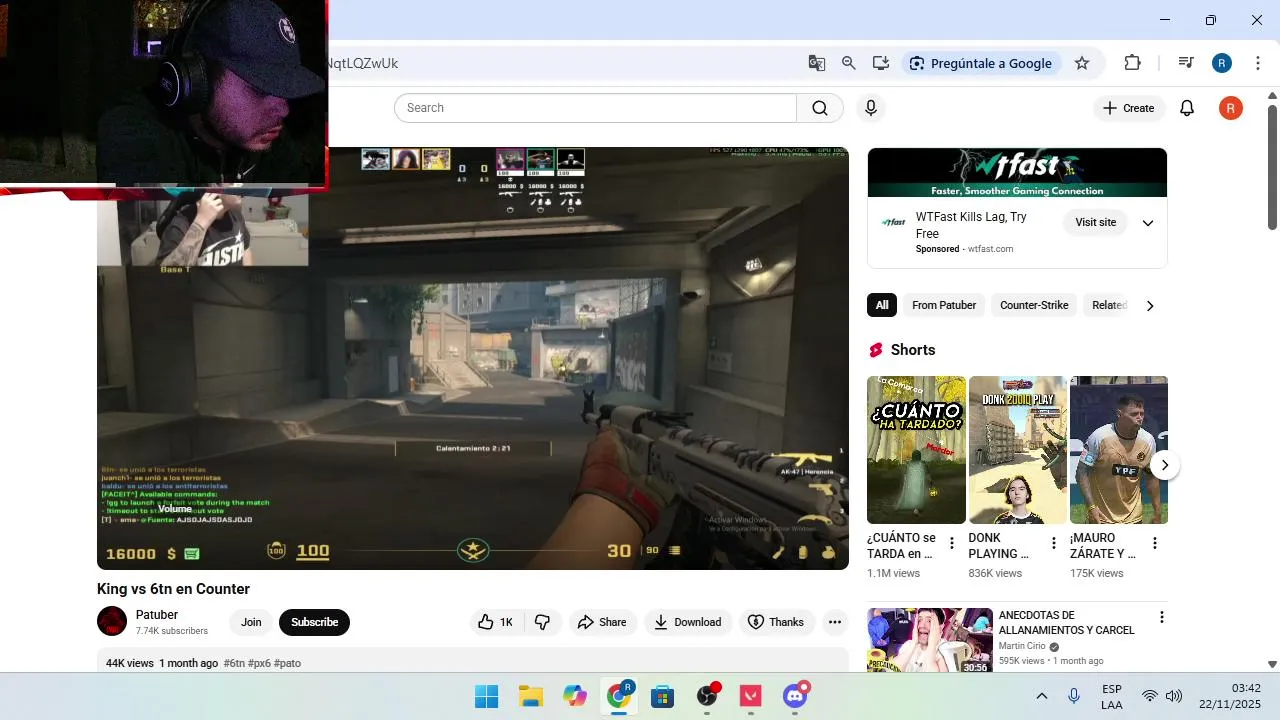
Task: Show next Shorts with the arrow button
Action: click(1164, 465)
